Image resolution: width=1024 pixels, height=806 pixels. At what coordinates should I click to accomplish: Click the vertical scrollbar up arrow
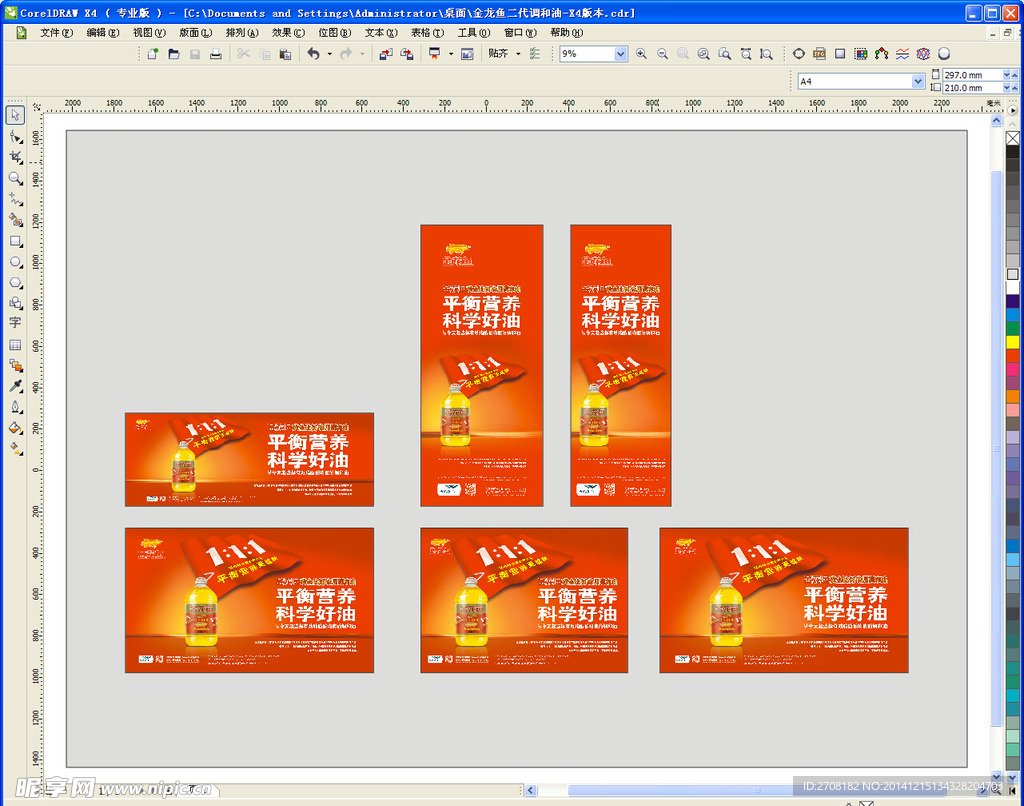pos(996,121)
